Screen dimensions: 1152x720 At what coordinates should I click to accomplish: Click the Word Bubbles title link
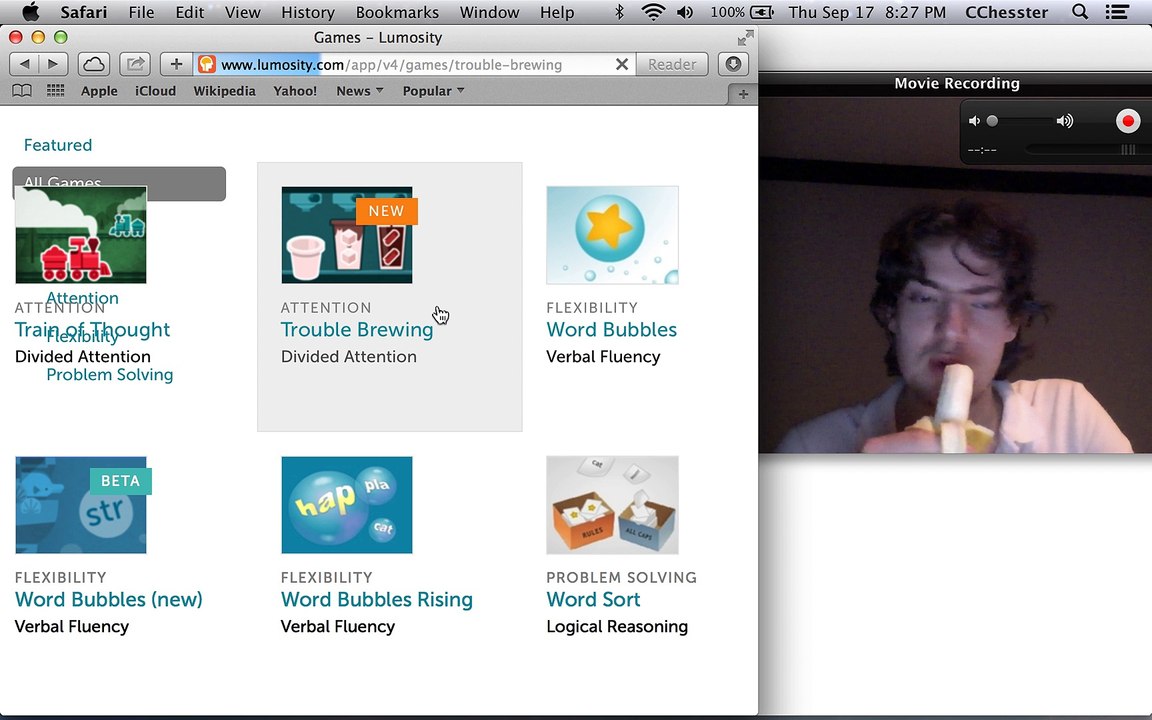[611, 330]
